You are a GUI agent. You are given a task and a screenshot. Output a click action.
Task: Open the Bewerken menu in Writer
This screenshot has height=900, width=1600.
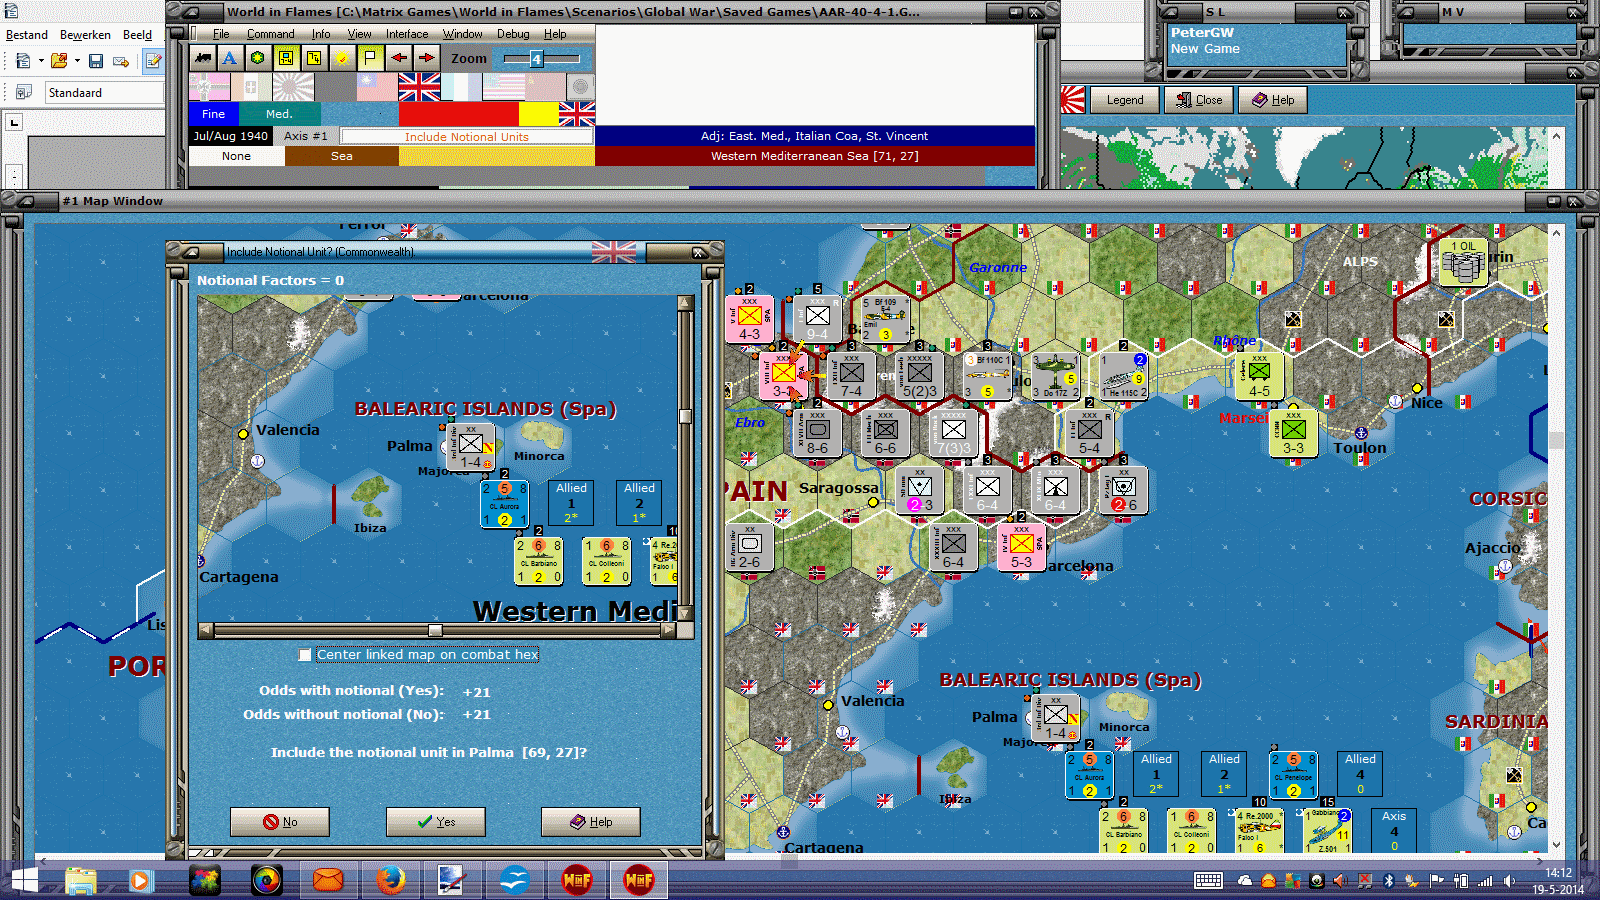tap(85, 35)
